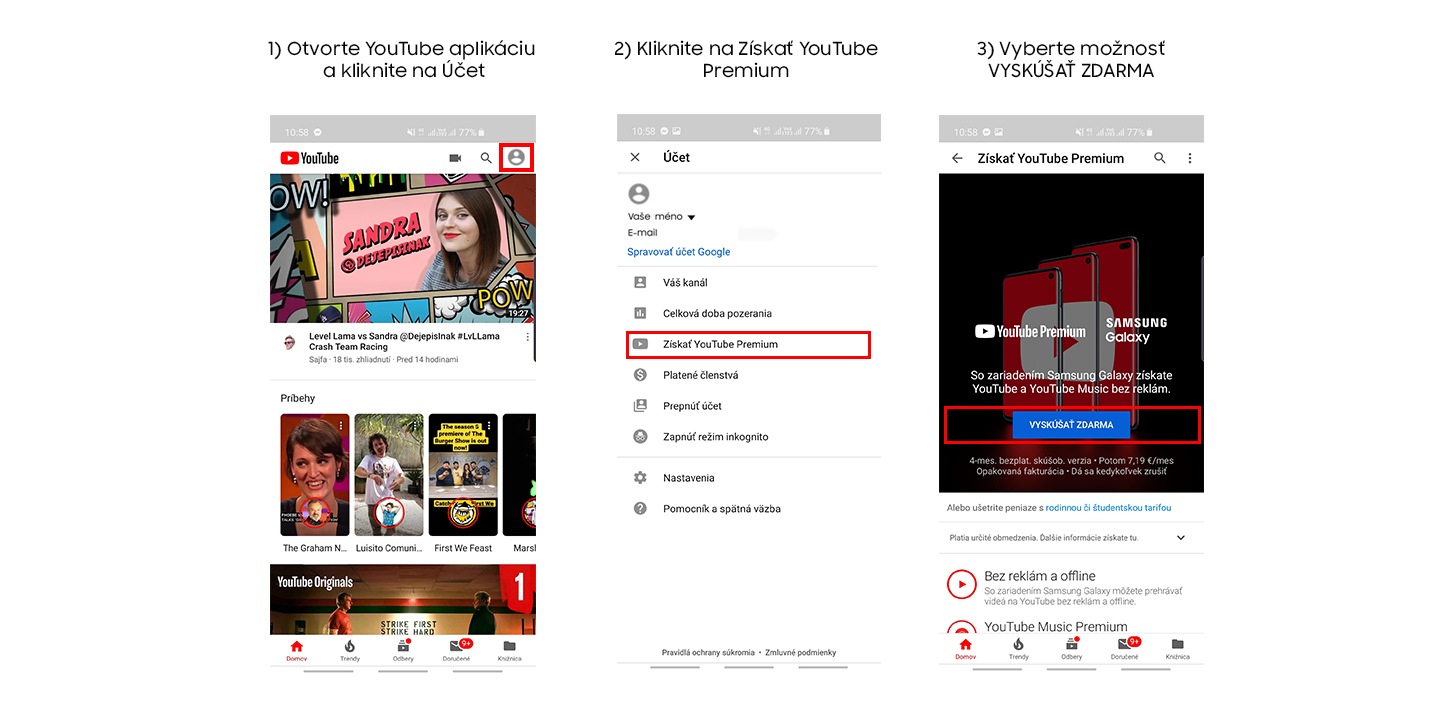Open the three-dot menu on Premium screen
The width and height of the screenshot is (1440, 710).
[x=1190, y=158]
